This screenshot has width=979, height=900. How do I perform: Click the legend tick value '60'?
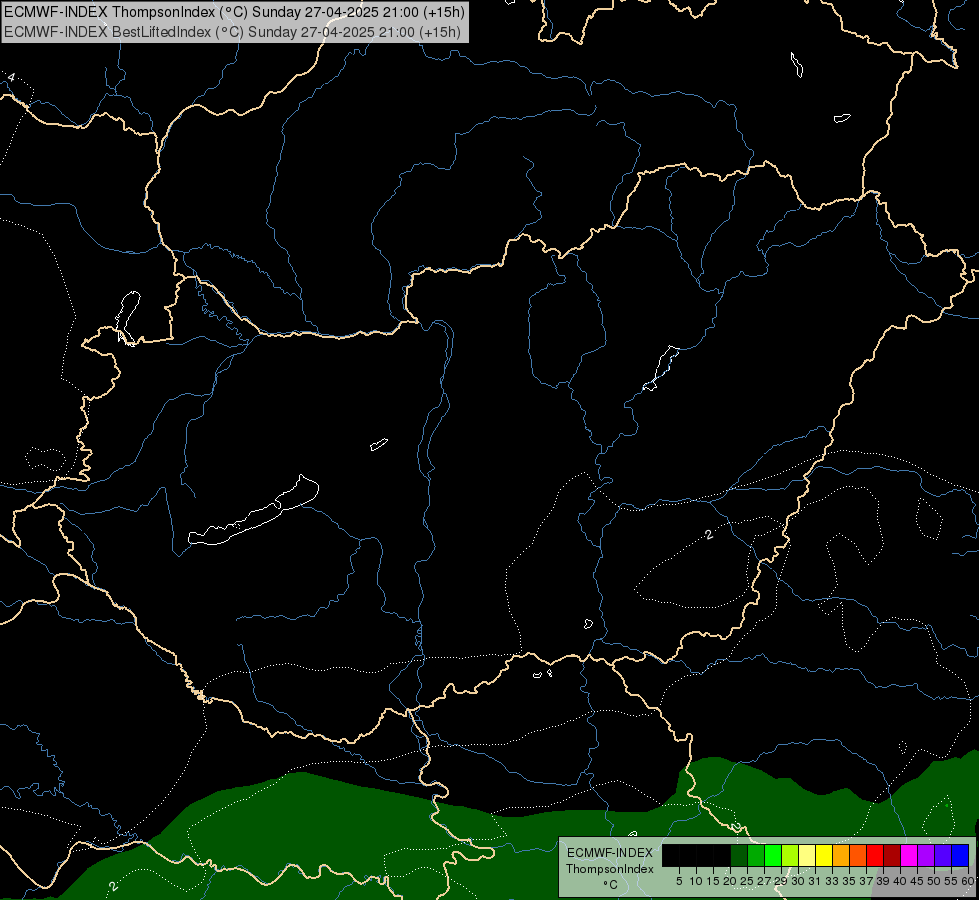(x=968, y=881)
